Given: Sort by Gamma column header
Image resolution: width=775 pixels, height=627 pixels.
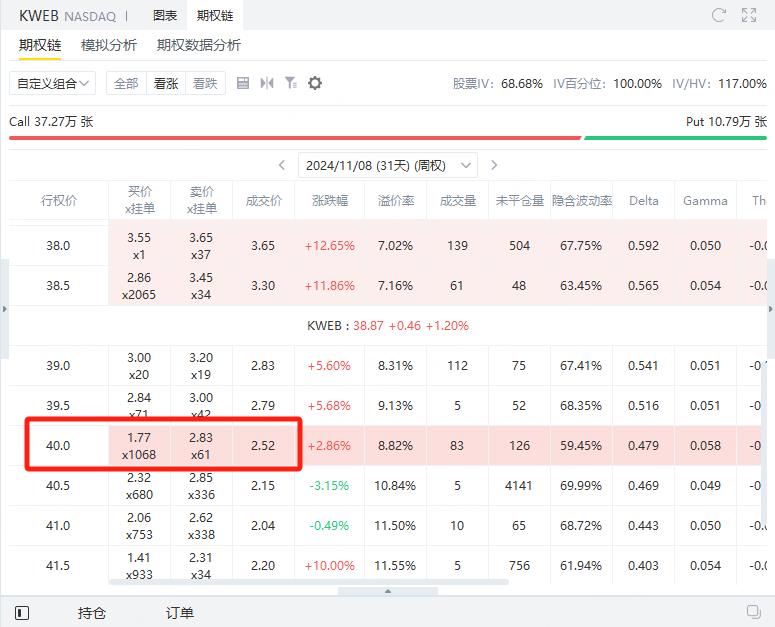Looking at the screenshot, I should [x=705, y=201].
